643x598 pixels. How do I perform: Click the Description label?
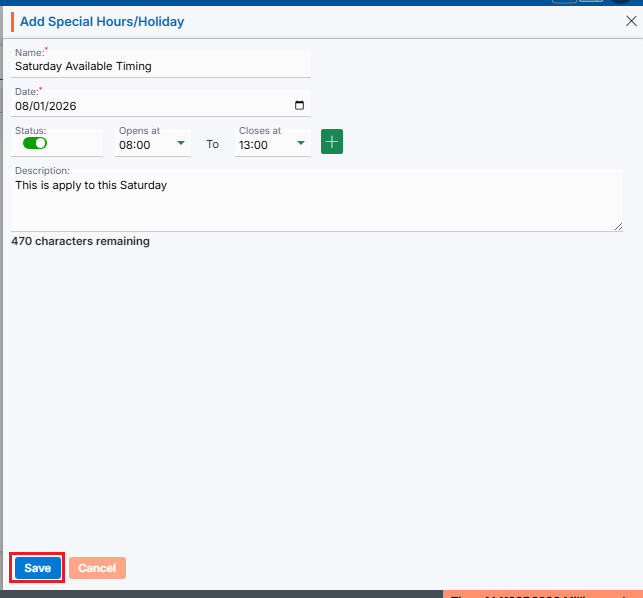click(x=42, y=171)
